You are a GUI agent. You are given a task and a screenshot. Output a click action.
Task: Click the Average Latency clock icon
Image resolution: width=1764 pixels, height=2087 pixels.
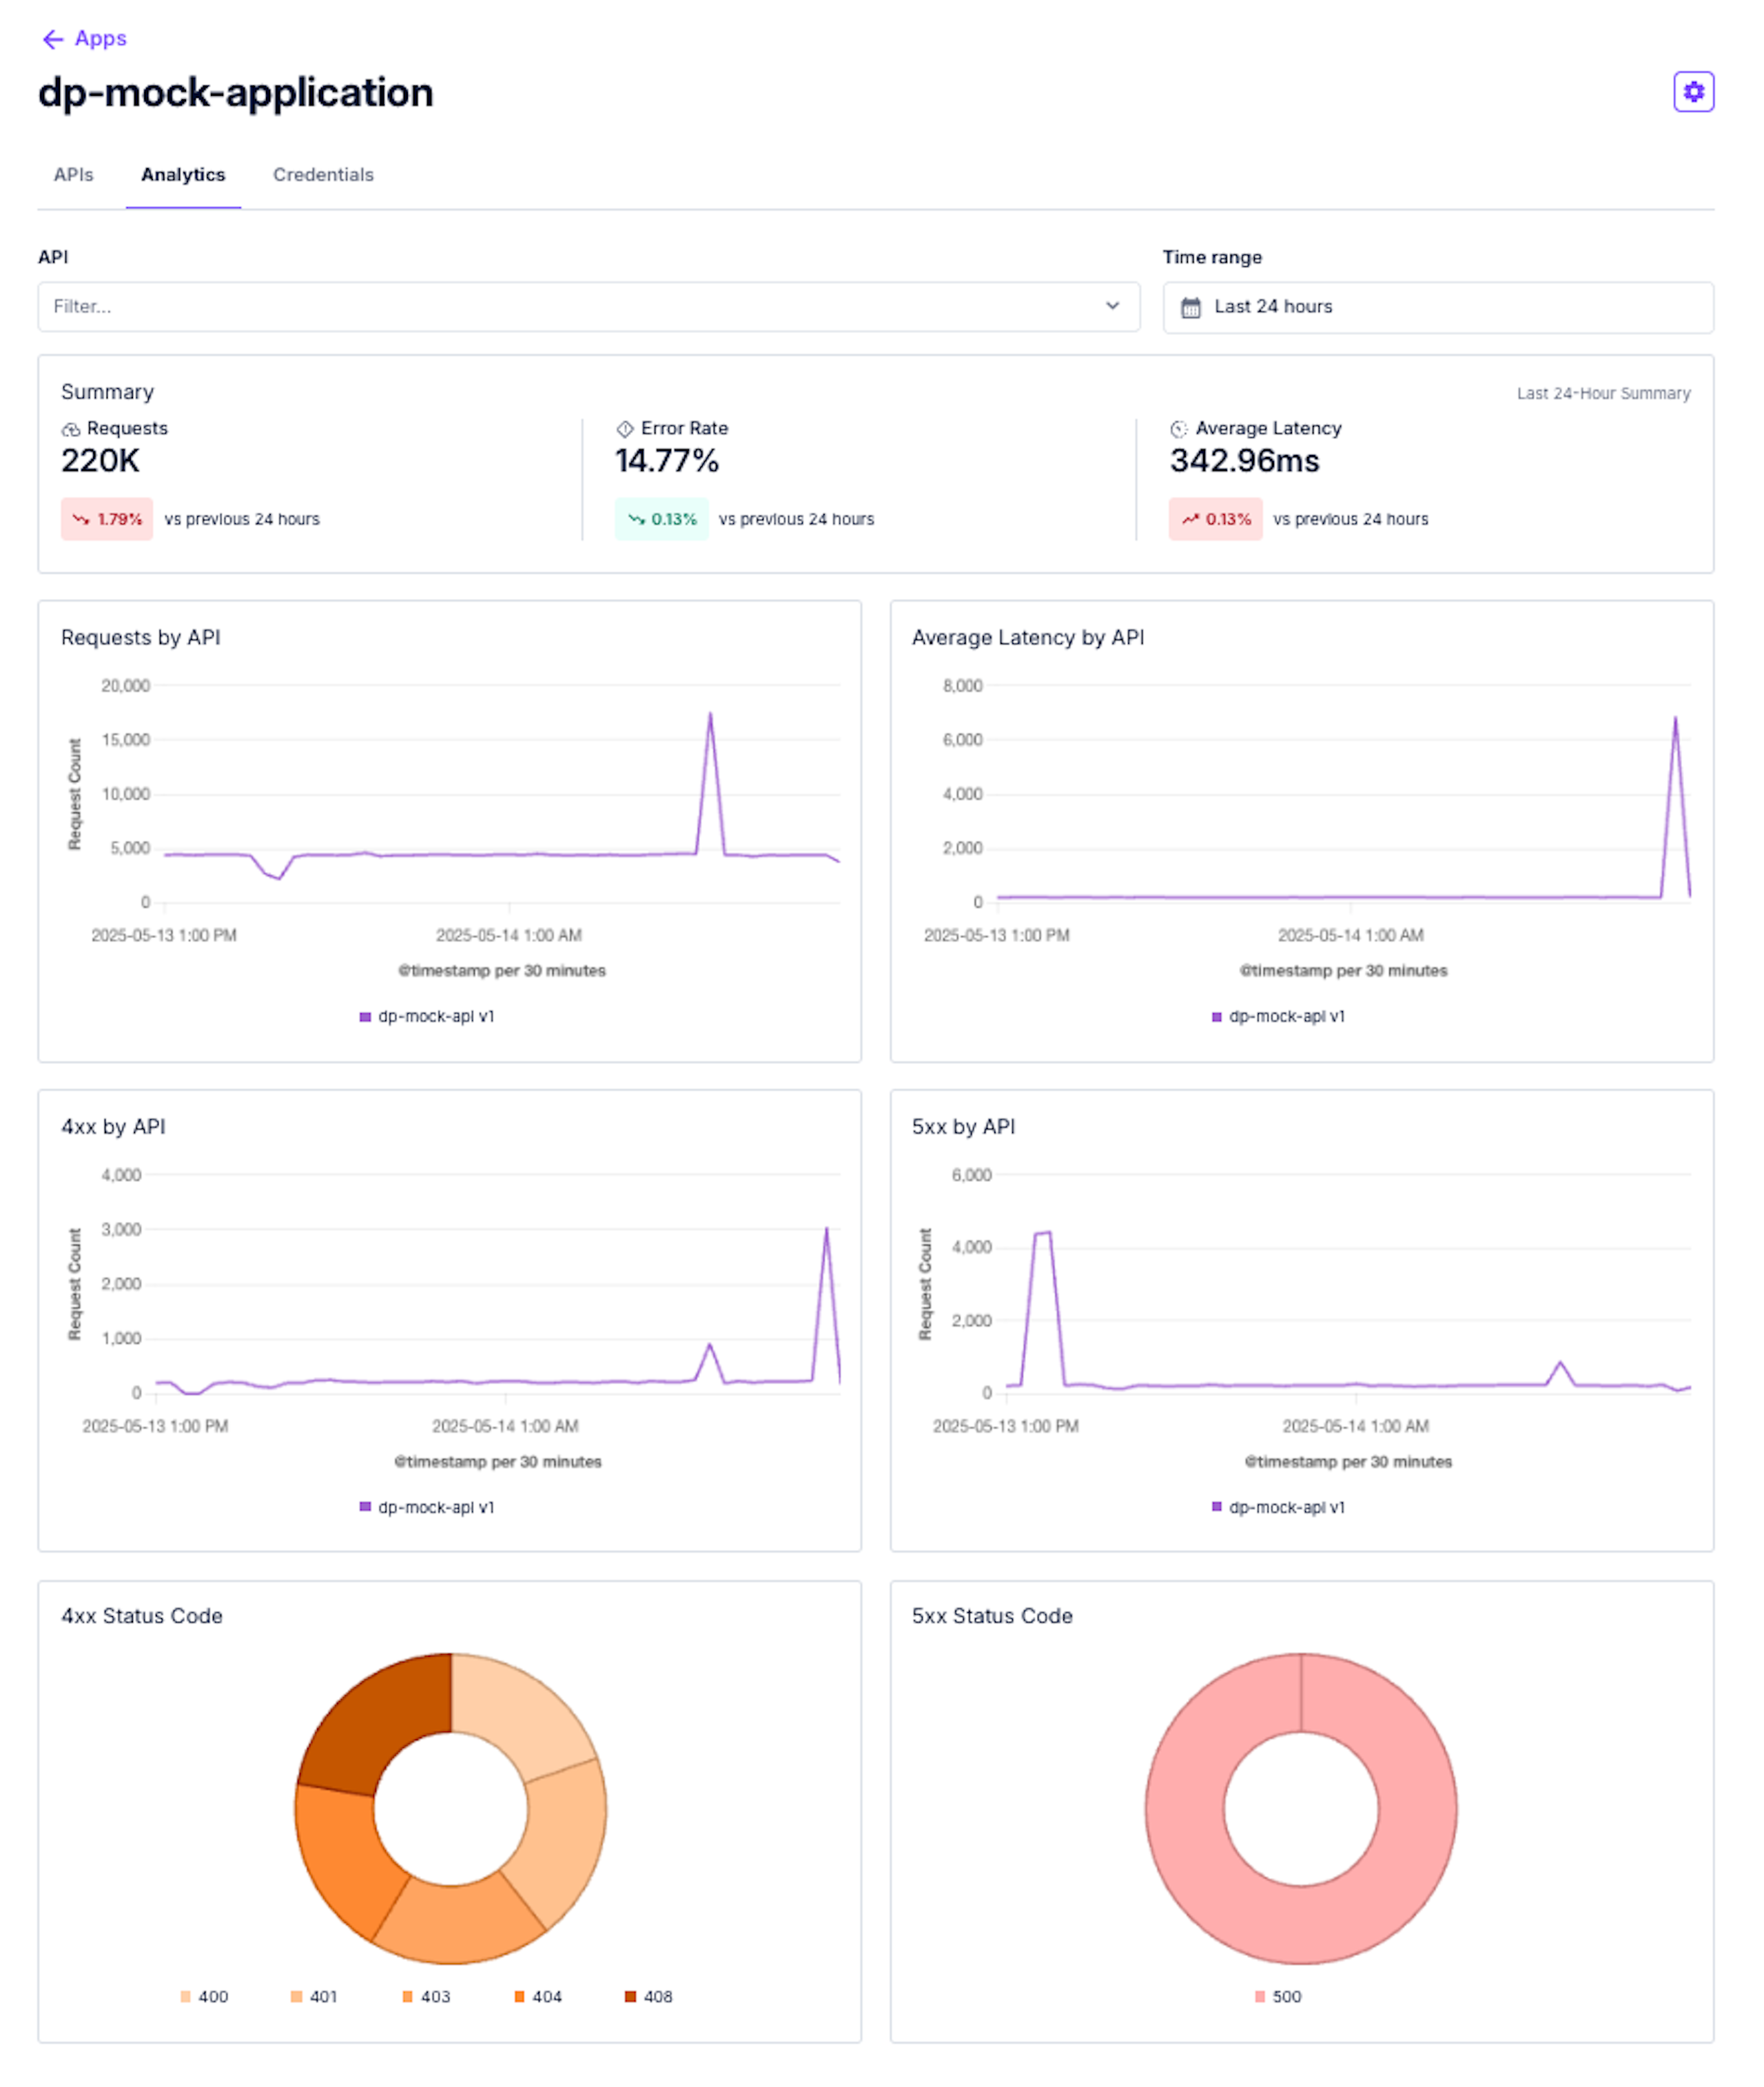[x=1179, y=429]
